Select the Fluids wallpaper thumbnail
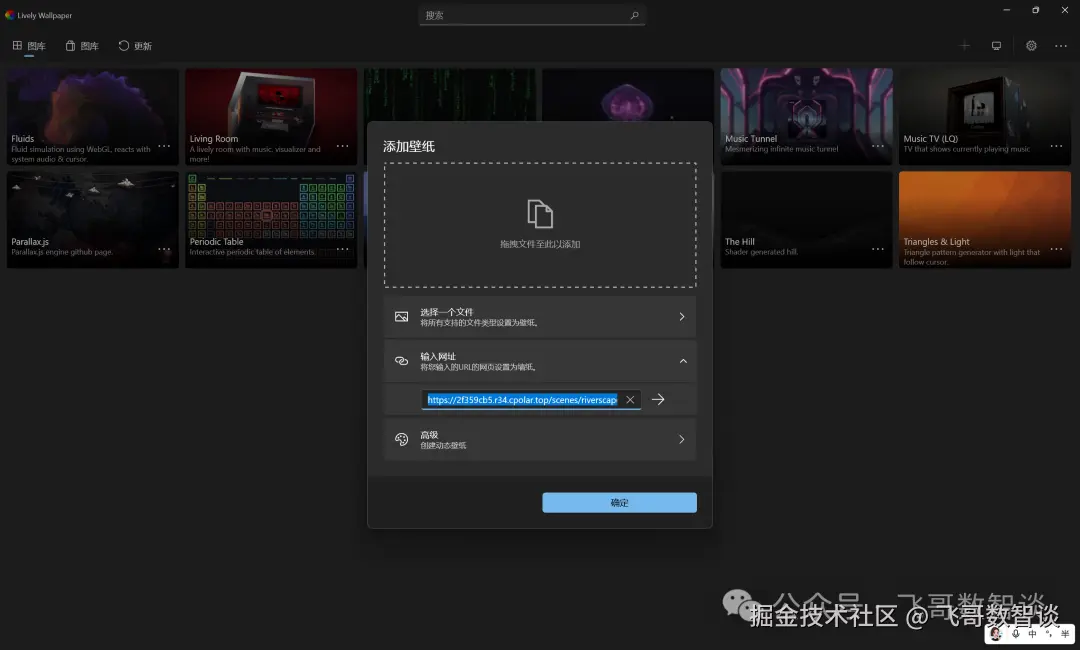This screenshot has height=650, width=1080. tap(93, 116)
